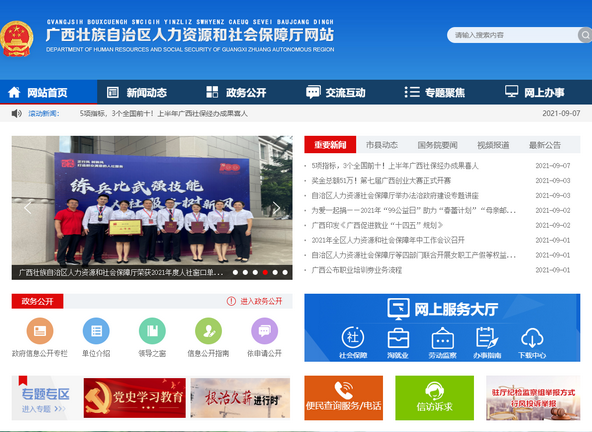The width and height of the screenshot is (592, 432).
Task: Switch to the 市县动态 tab
Action: pos(382,145)
